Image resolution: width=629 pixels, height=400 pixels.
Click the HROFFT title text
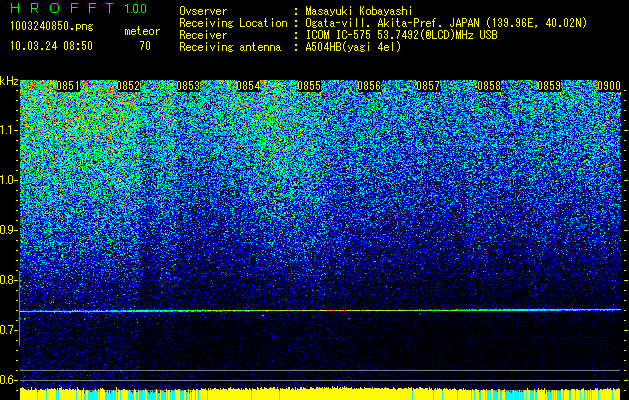(62, 8)
